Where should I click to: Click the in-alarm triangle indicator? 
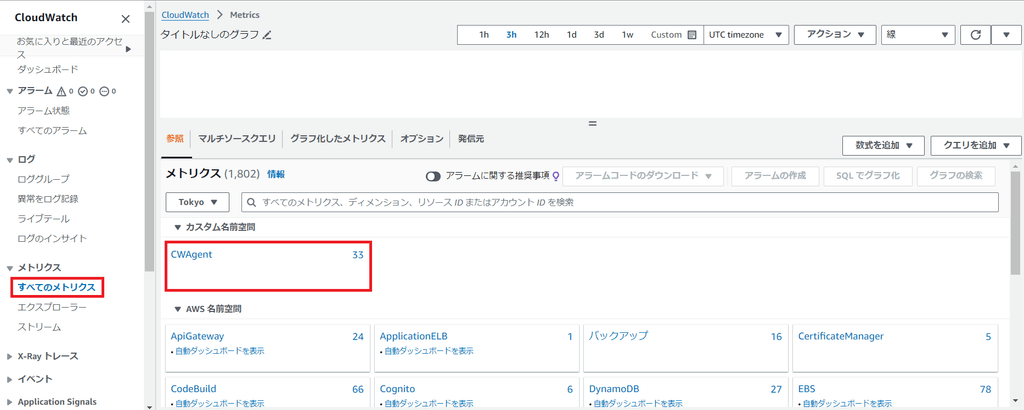[61, 91]
